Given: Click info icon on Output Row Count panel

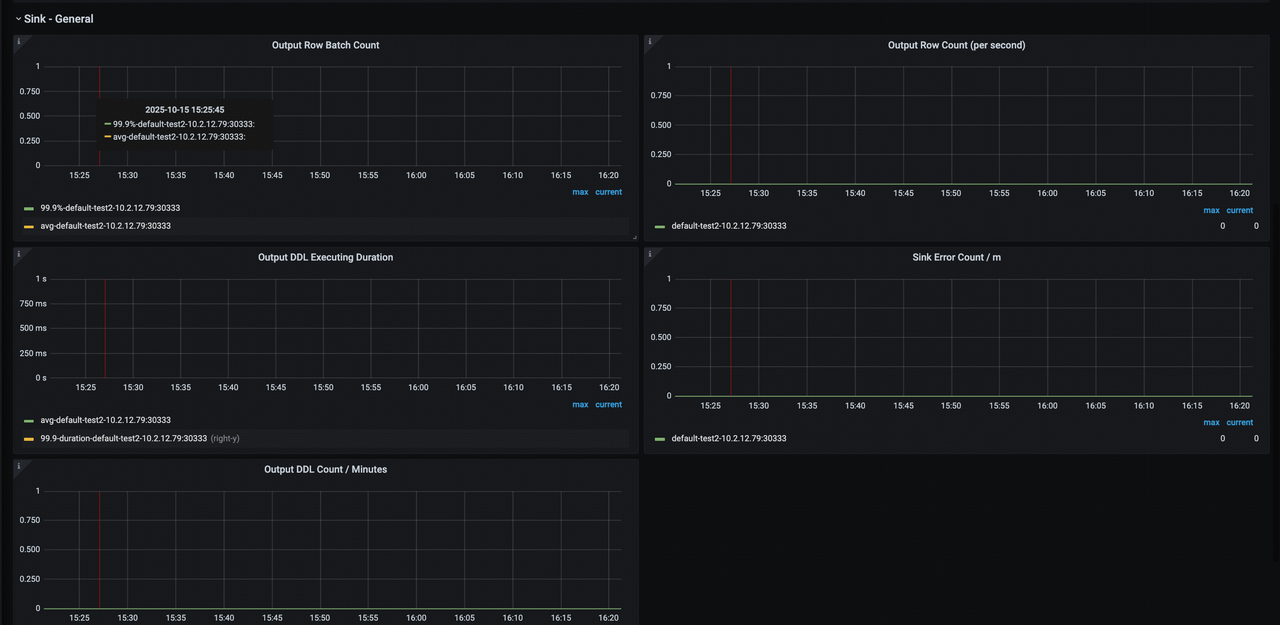Looking at the screenshot, I should [650, 42].
